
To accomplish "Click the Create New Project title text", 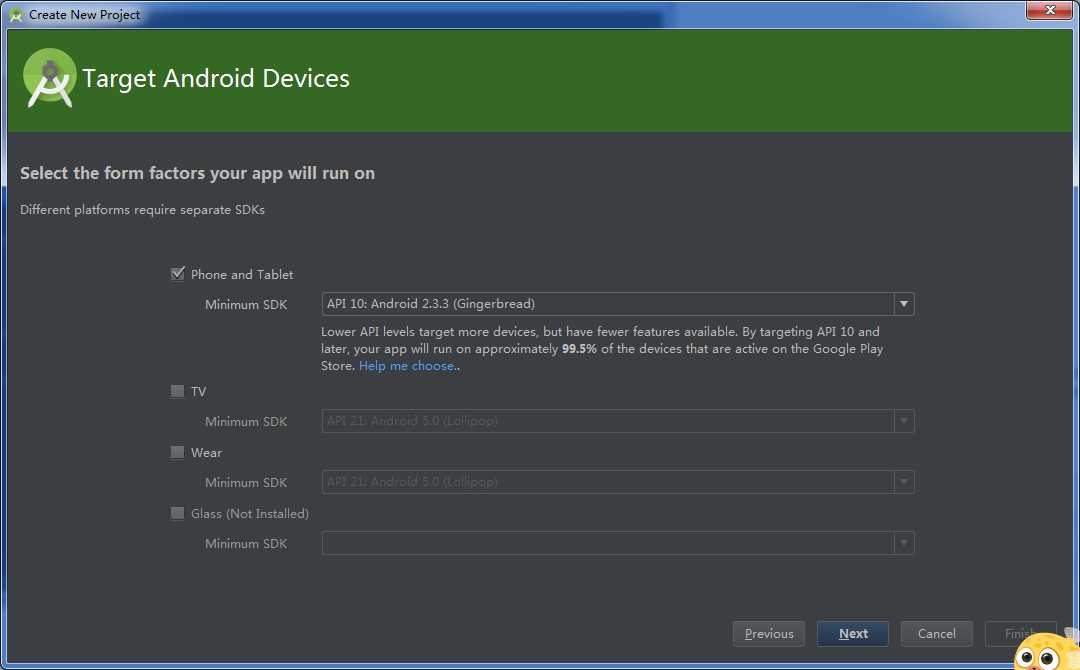I will pos(84,14).
